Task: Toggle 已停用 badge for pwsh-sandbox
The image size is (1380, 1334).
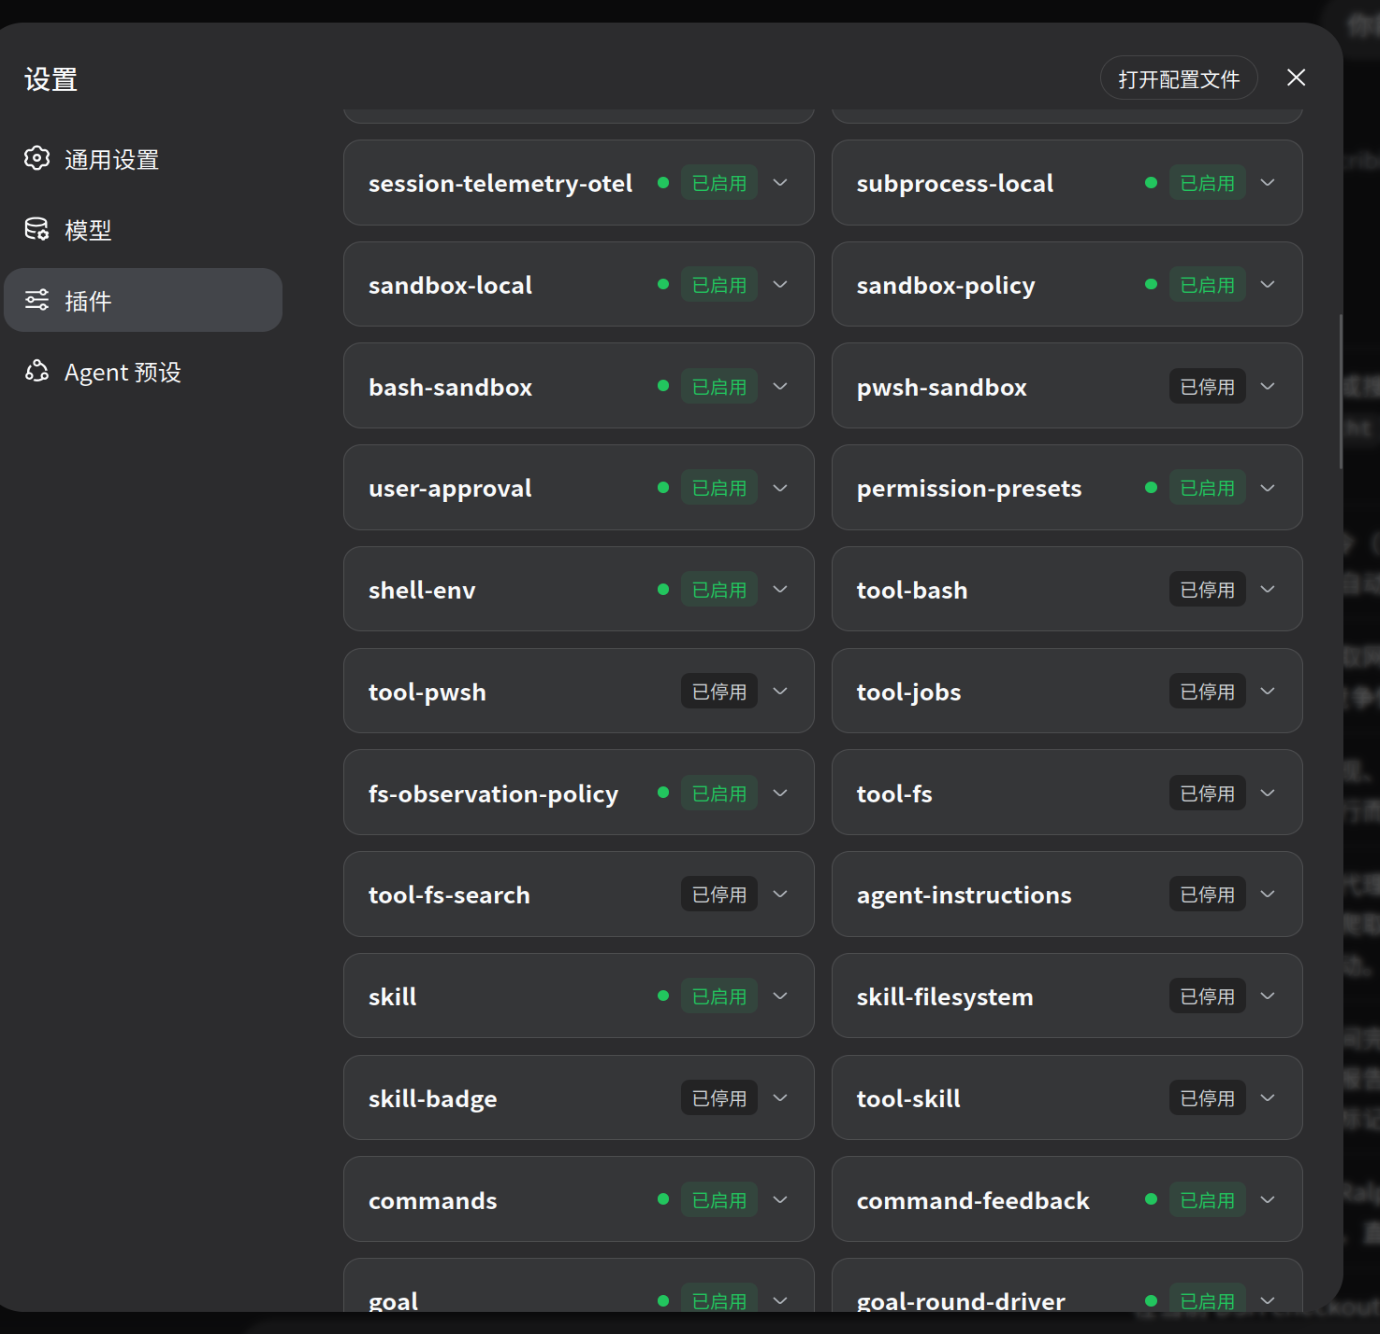Action: click(x=1207, y=387)
